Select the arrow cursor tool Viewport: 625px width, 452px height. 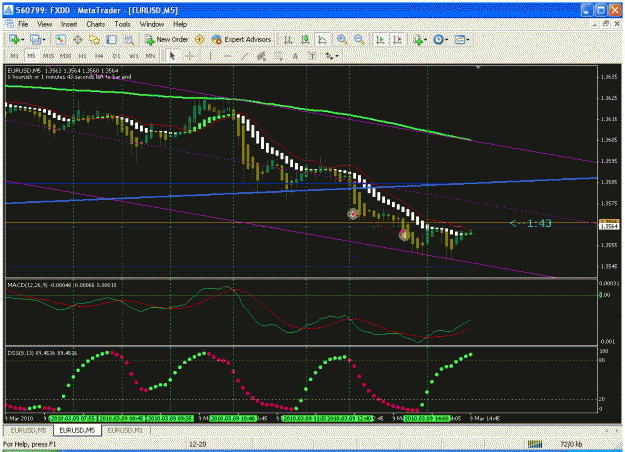(x=172, y=56)
